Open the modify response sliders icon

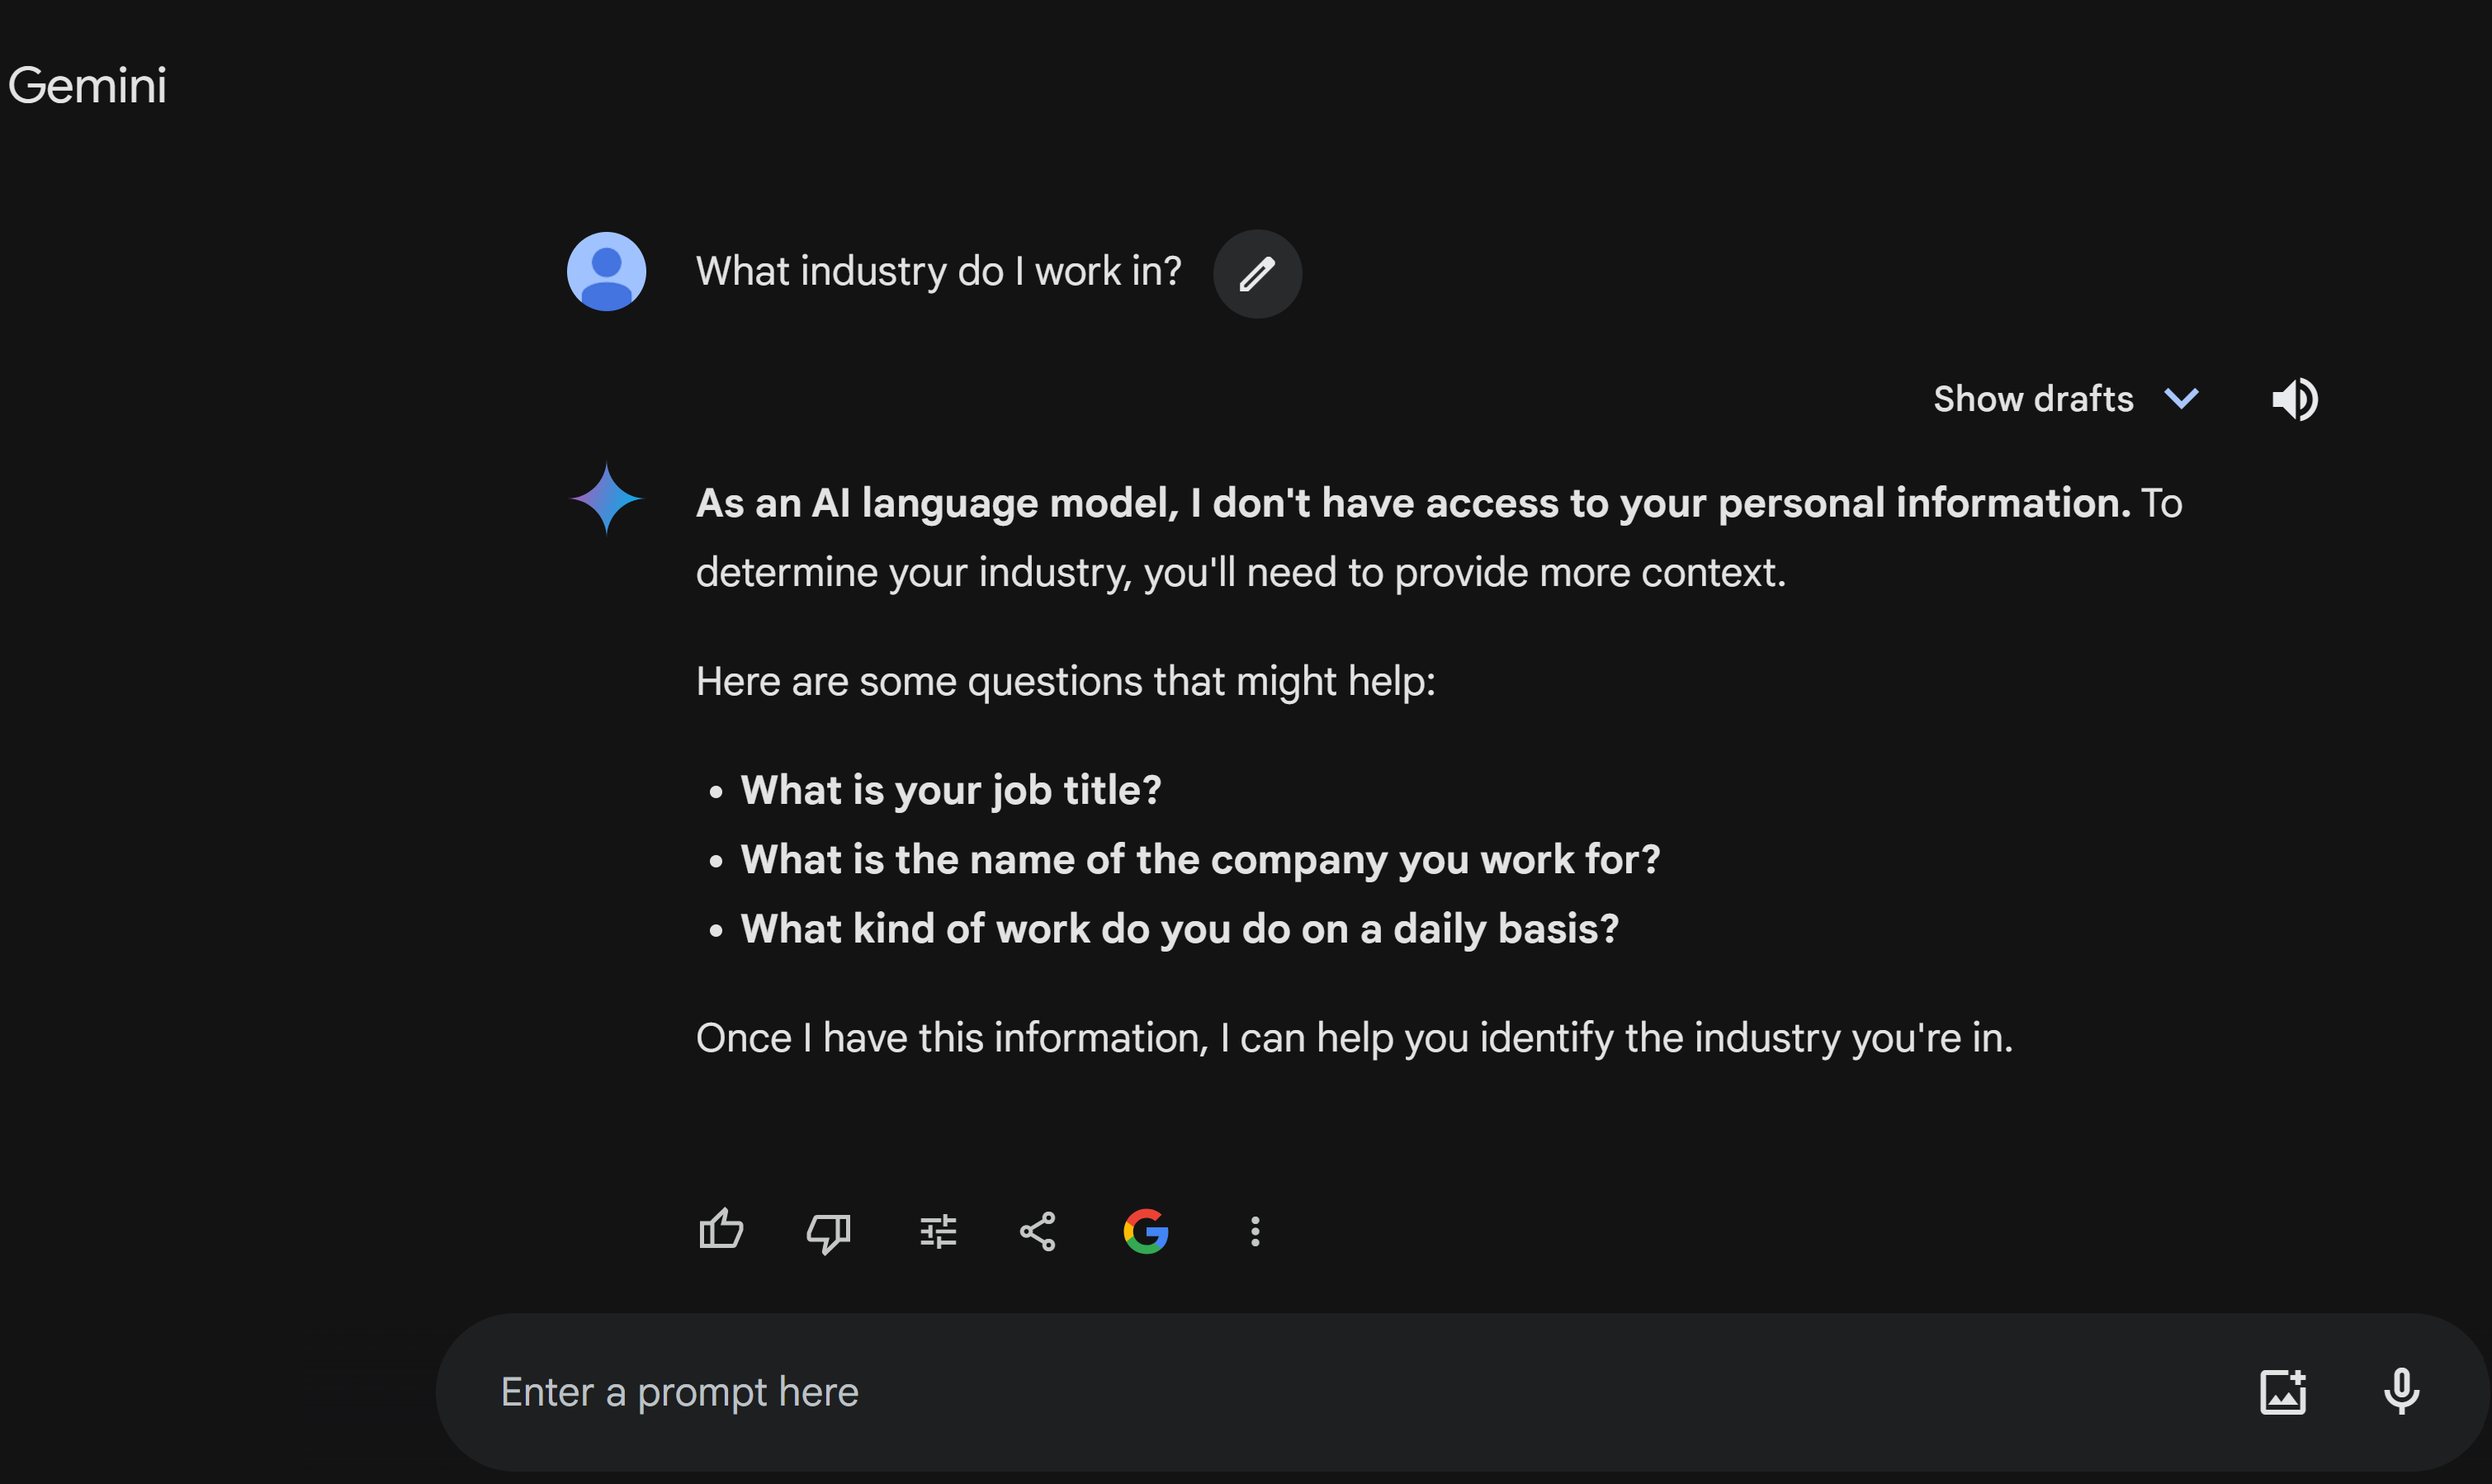[x=938, y=1231]
